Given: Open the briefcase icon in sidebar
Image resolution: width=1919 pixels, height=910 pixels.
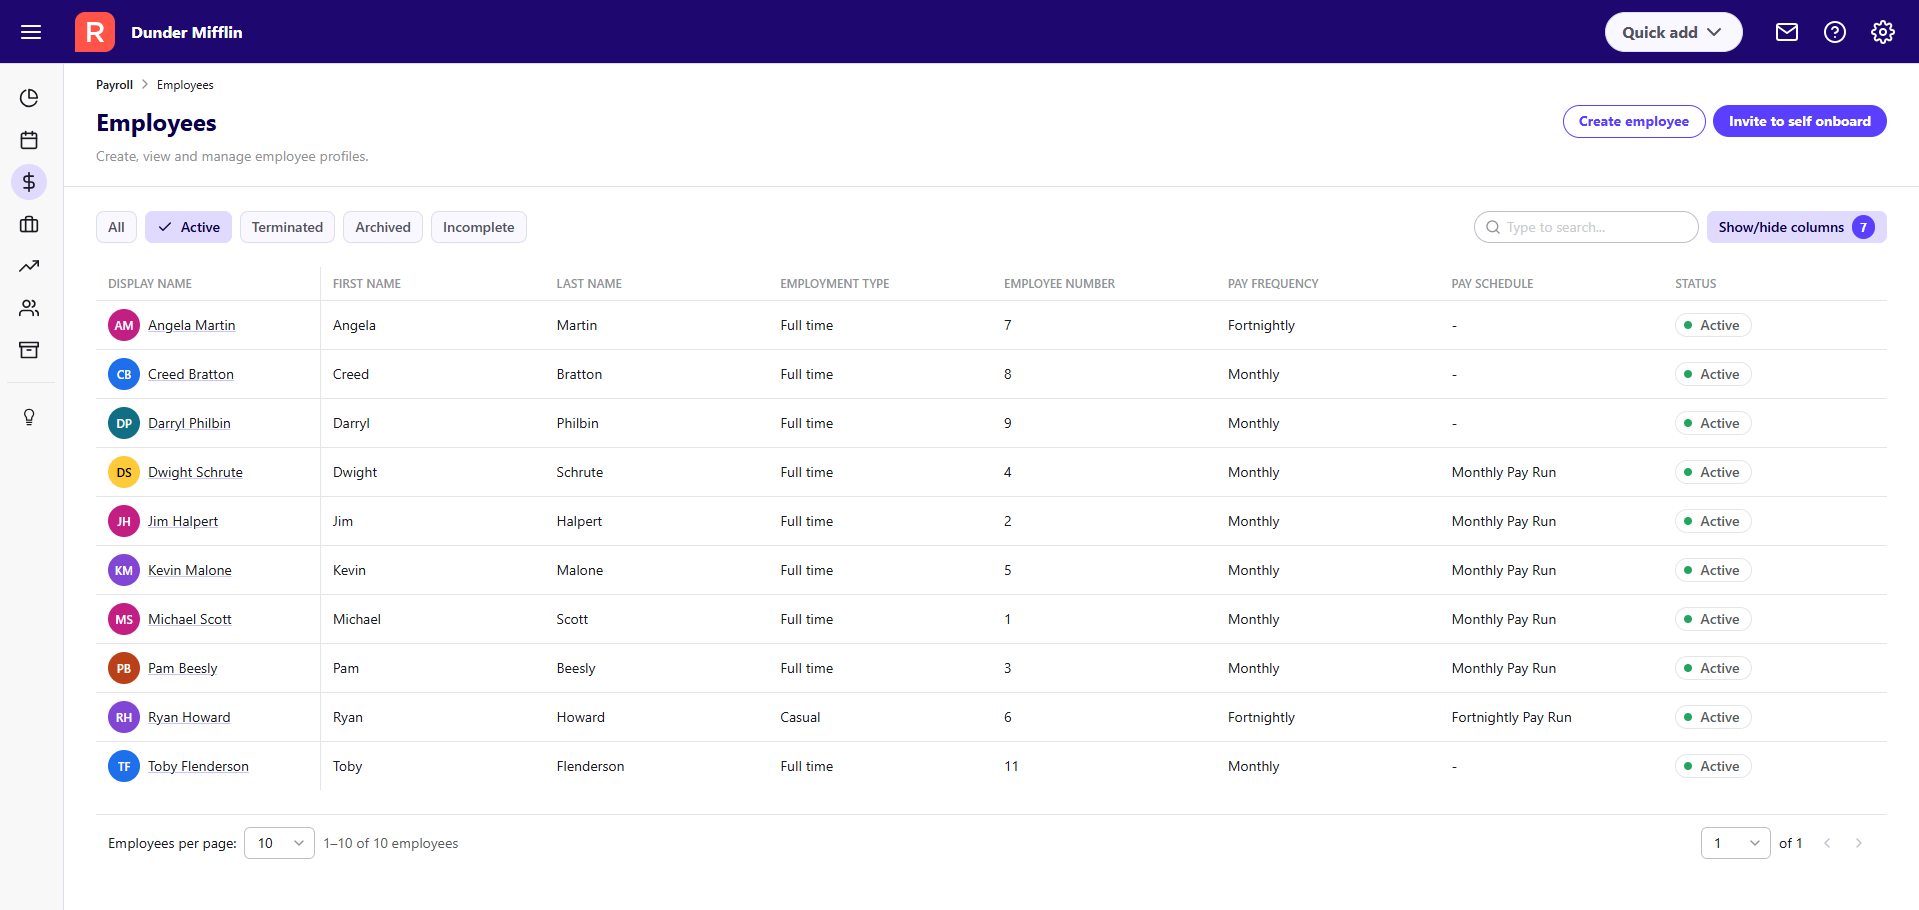Looking at the screenshot, I should 29,224.
